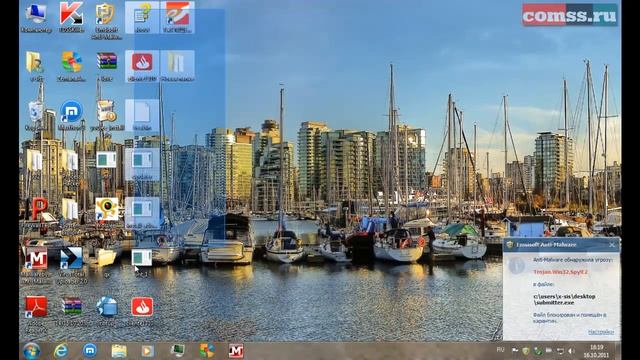Select the question-mark help document icon
This screenshot has width=640, height=360.
tap(142, 14)
